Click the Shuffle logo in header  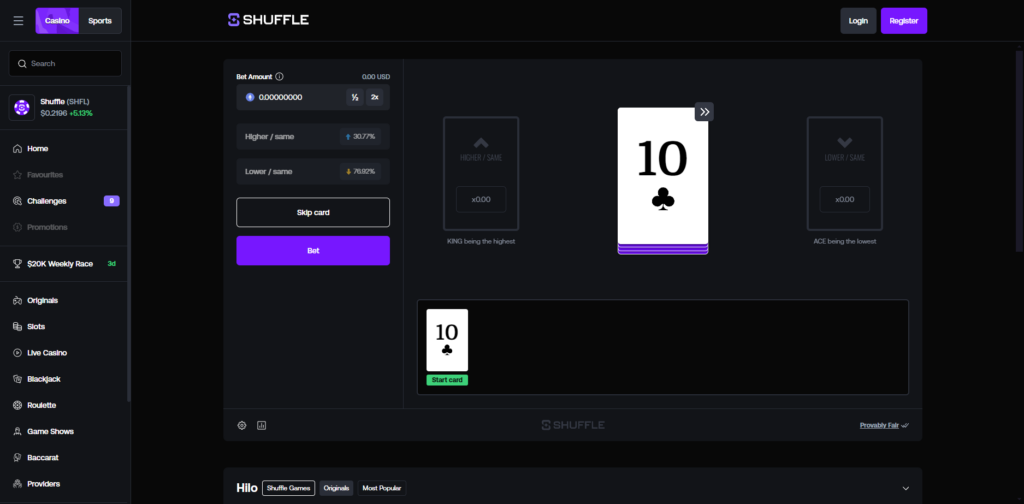[x=268, y=20]
